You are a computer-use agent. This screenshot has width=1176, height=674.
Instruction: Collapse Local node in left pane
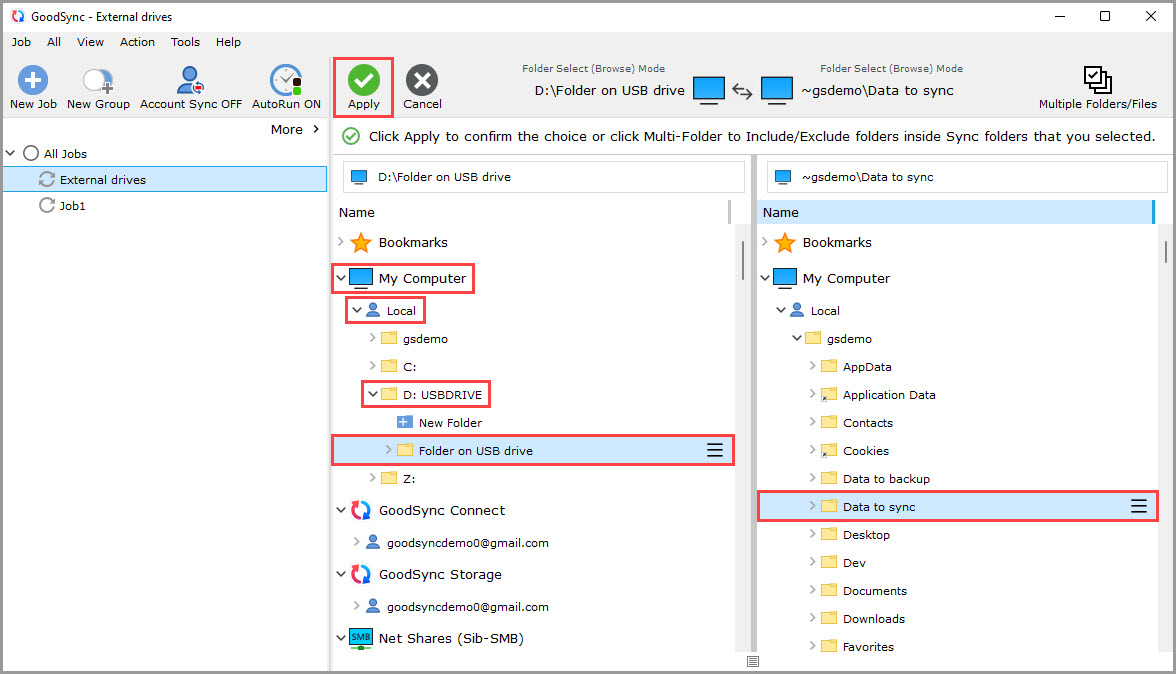pyautogui.click(x=357, y=310)
